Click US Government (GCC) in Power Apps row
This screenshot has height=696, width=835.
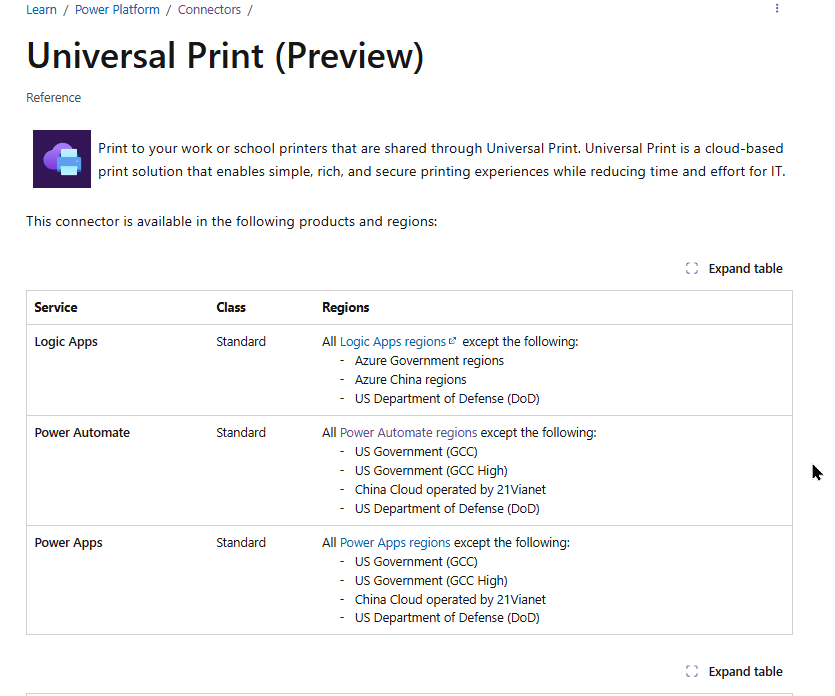tap(416, 561)
